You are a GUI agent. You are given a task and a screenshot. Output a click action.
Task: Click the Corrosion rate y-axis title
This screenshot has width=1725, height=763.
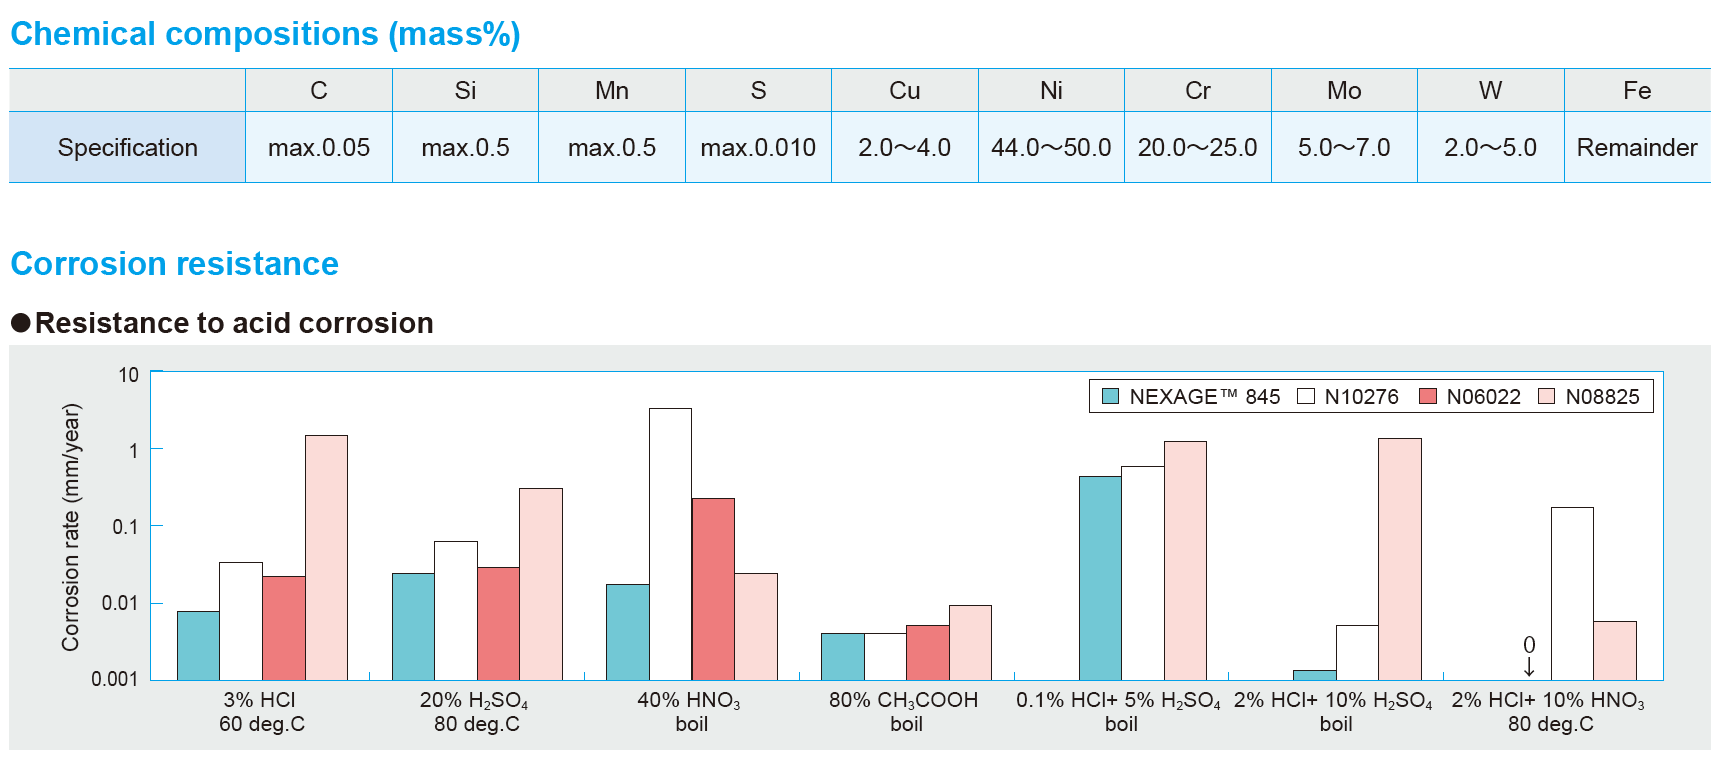click(70, 527)
